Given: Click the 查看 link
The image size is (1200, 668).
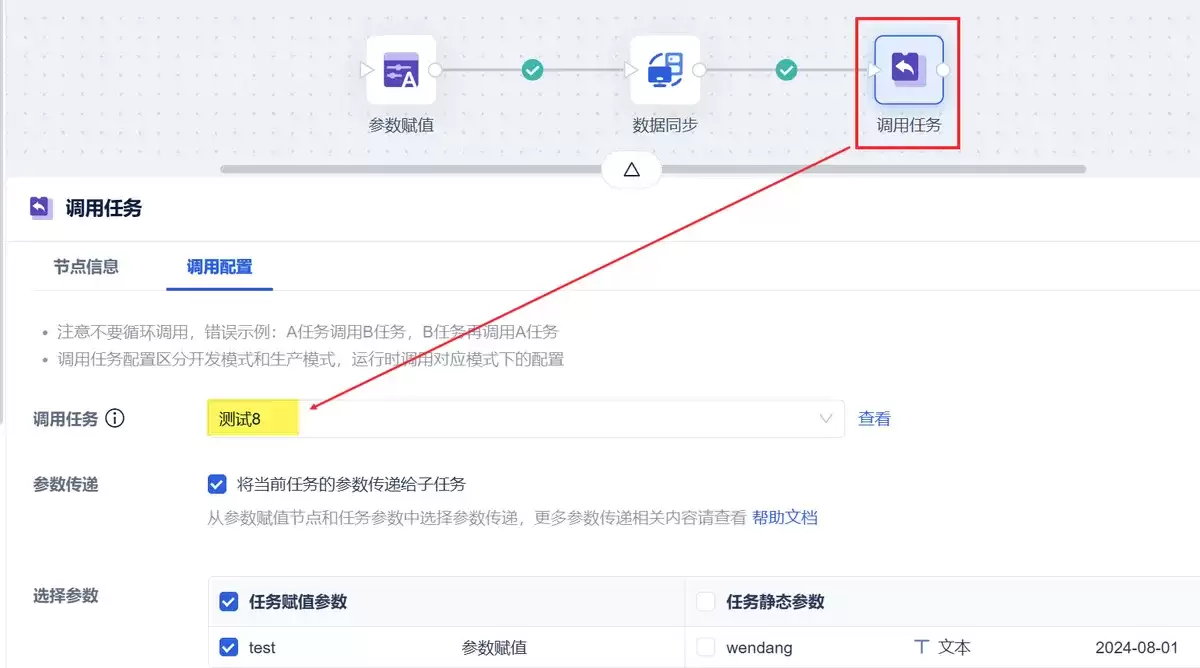Looking at the screenshot, I should point(874,419).
